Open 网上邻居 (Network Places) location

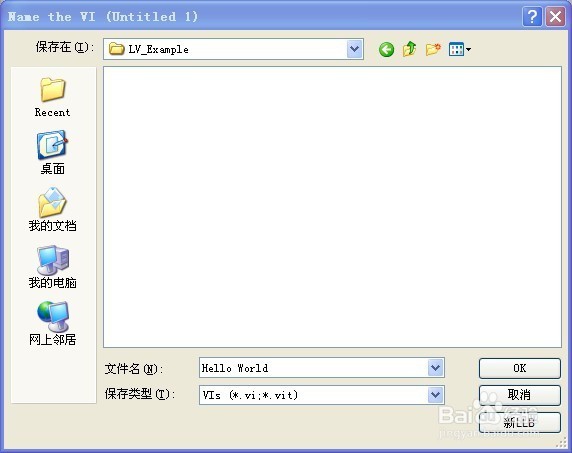53,324
